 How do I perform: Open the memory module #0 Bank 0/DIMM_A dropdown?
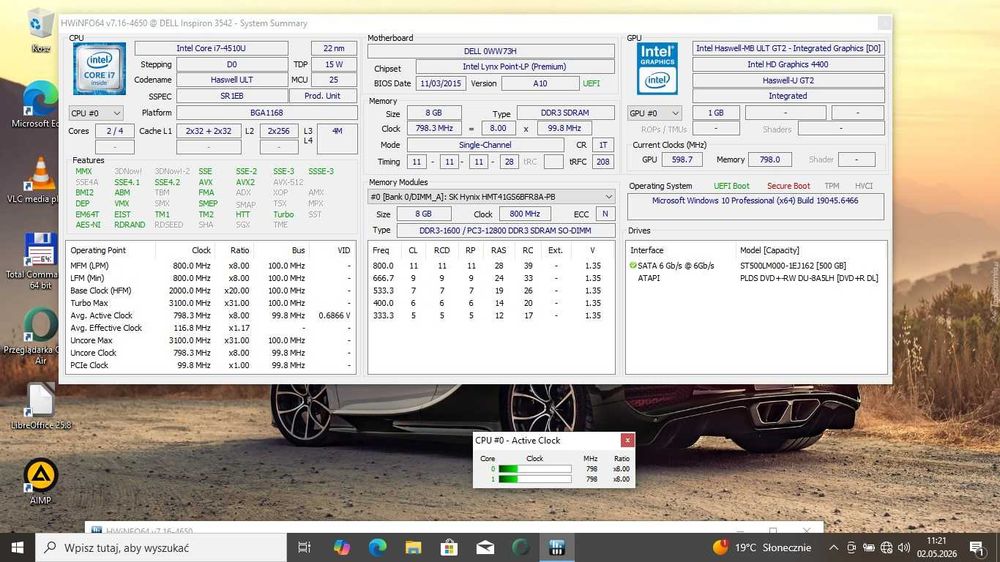491,196
